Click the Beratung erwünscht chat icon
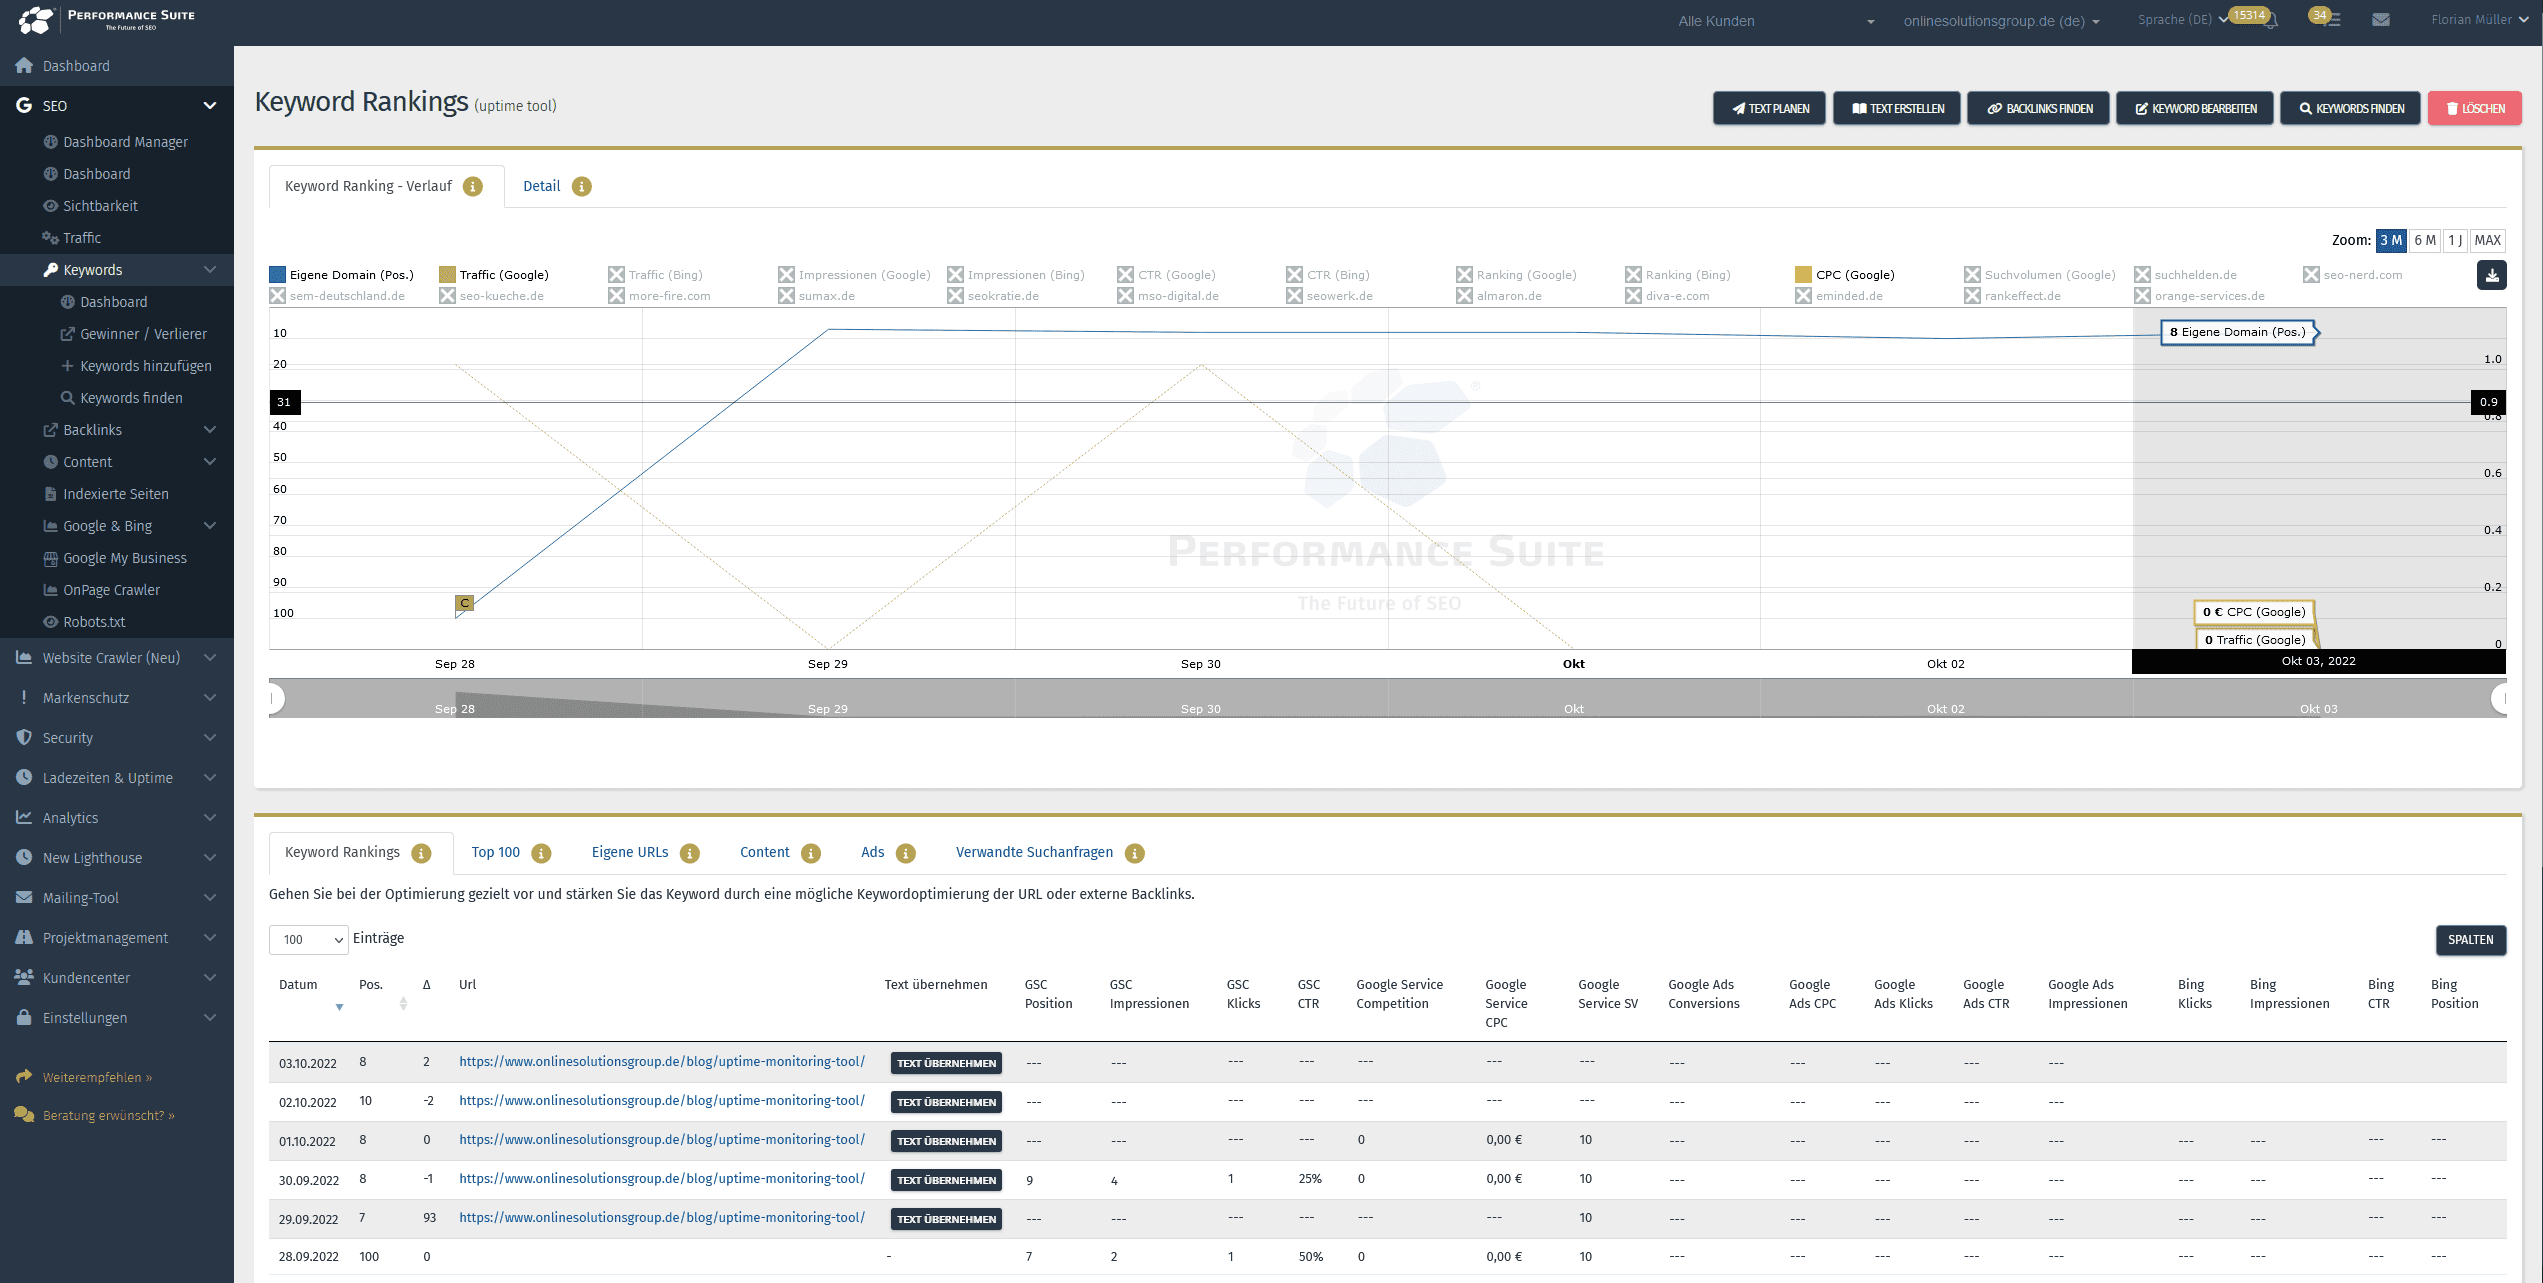The width and height of the screenshot is (2543, 1283). coord(24,1115)
